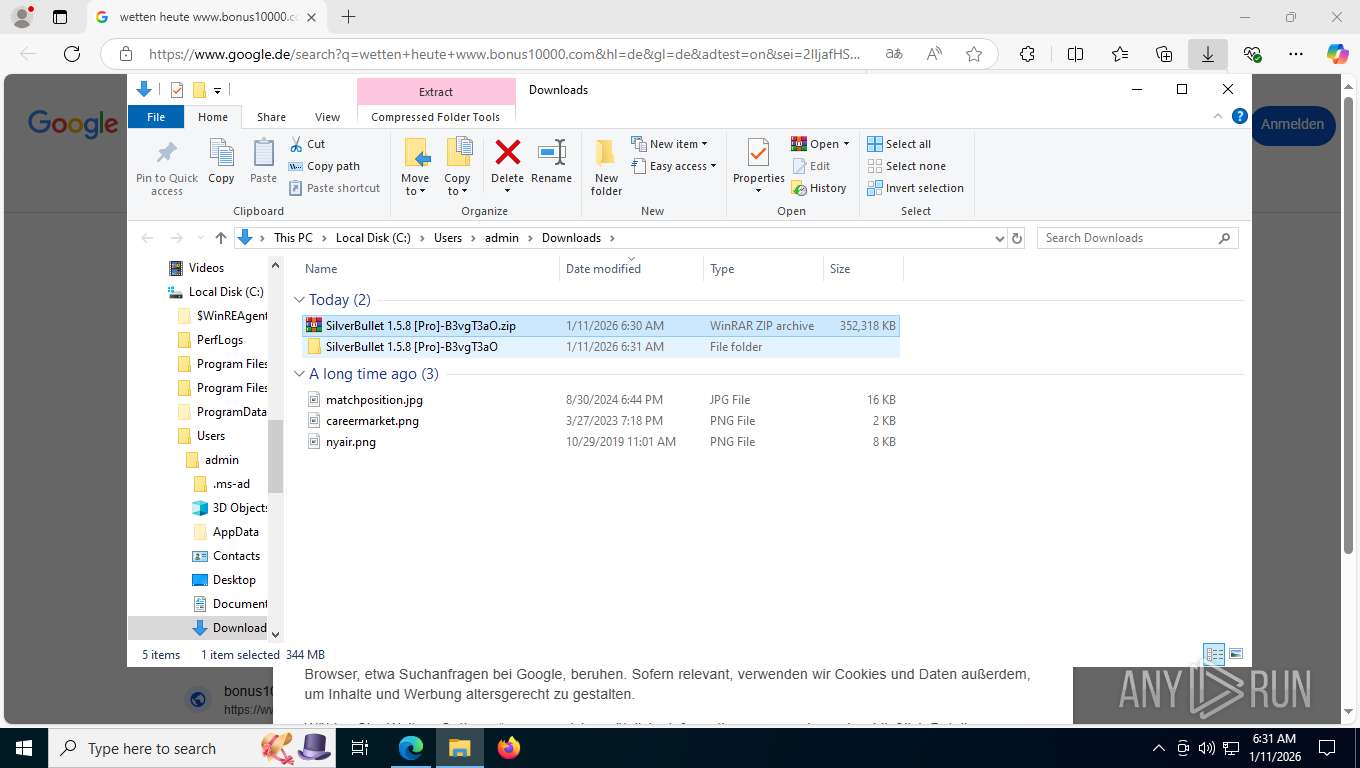Image resolution: width=1360 pixels, height=768 pixels.
Task: Create a New folder
Action: (x=606, y=167)
